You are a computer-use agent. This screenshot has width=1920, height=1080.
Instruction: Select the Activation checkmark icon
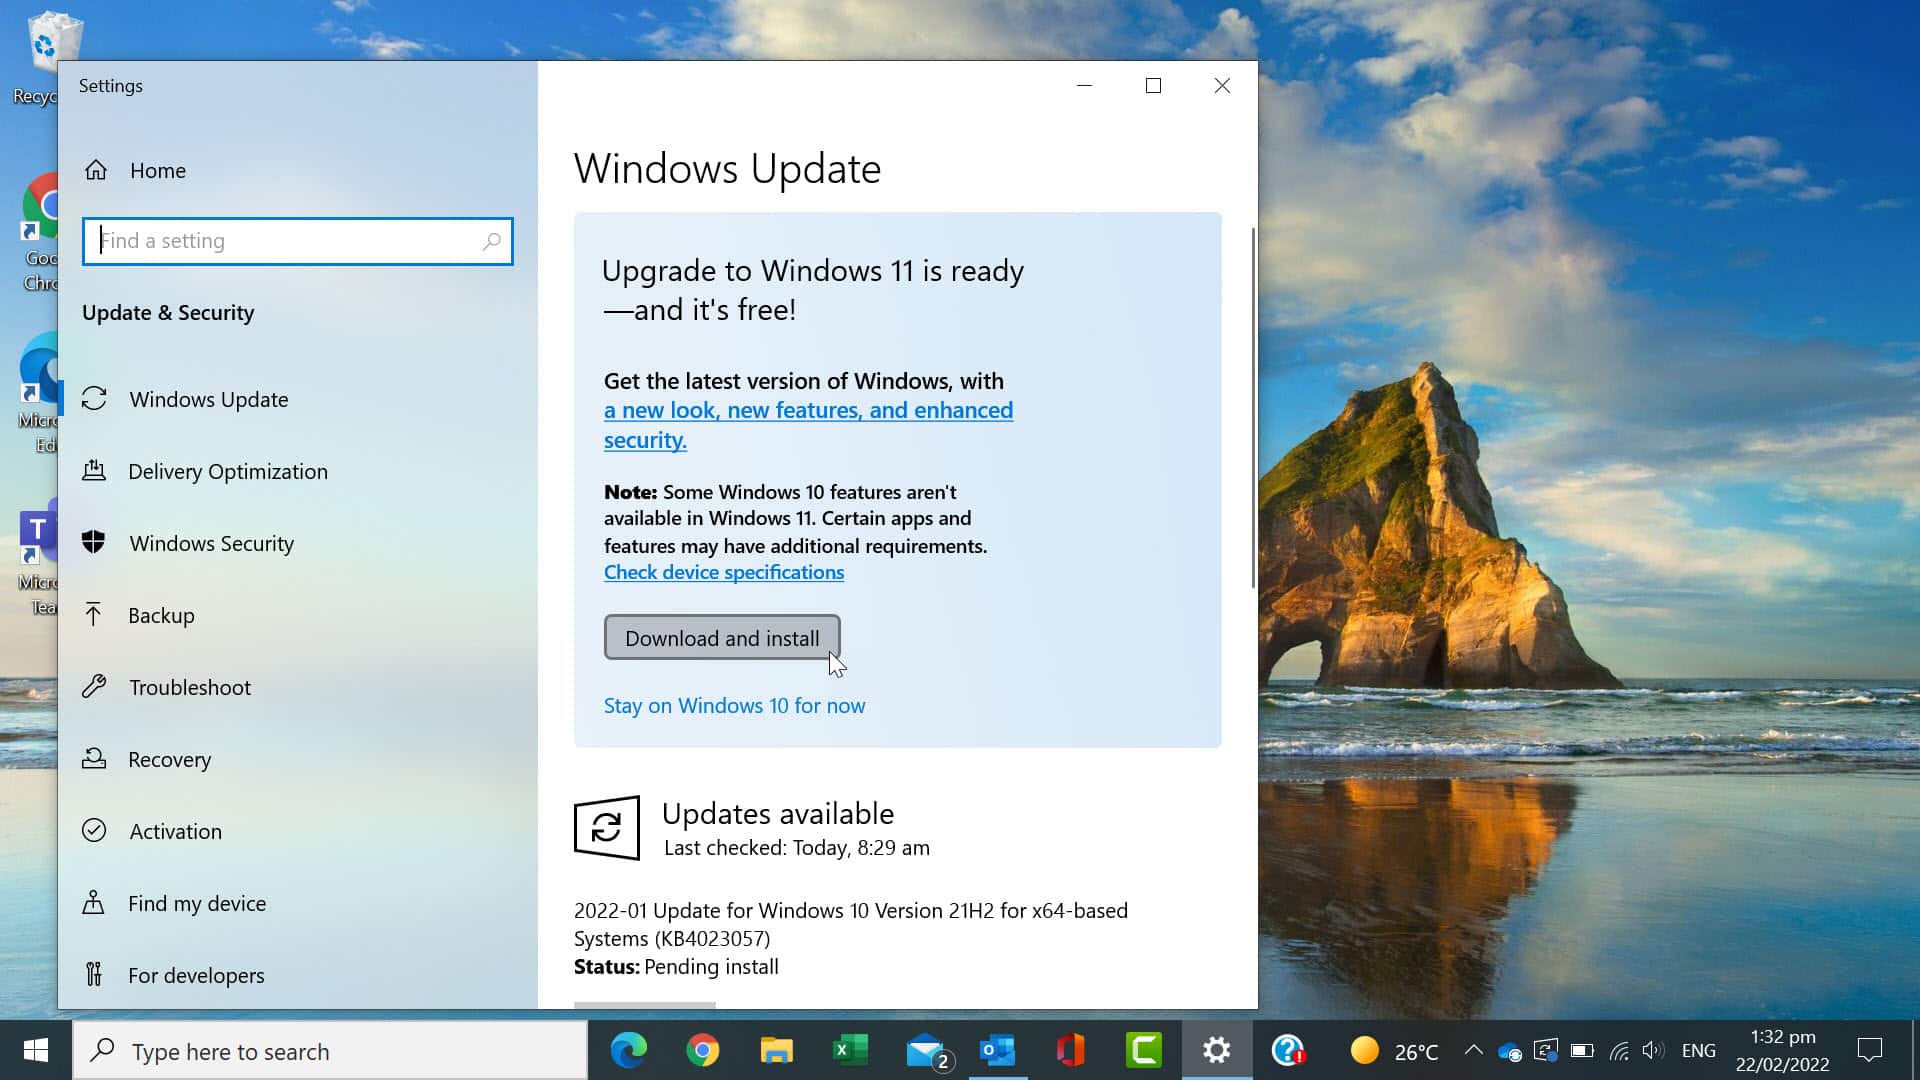(94, 830)
